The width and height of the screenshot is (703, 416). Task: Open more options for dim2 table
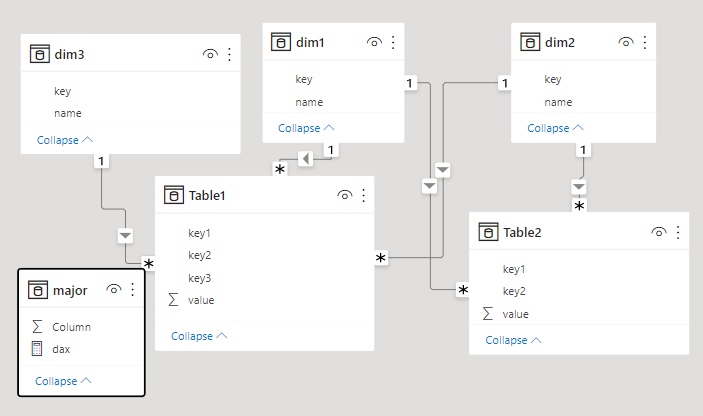point(644,42)
